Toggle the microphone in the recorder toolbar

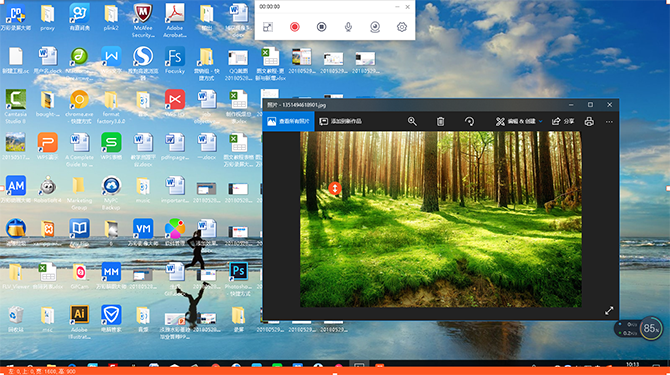(348, 27)
